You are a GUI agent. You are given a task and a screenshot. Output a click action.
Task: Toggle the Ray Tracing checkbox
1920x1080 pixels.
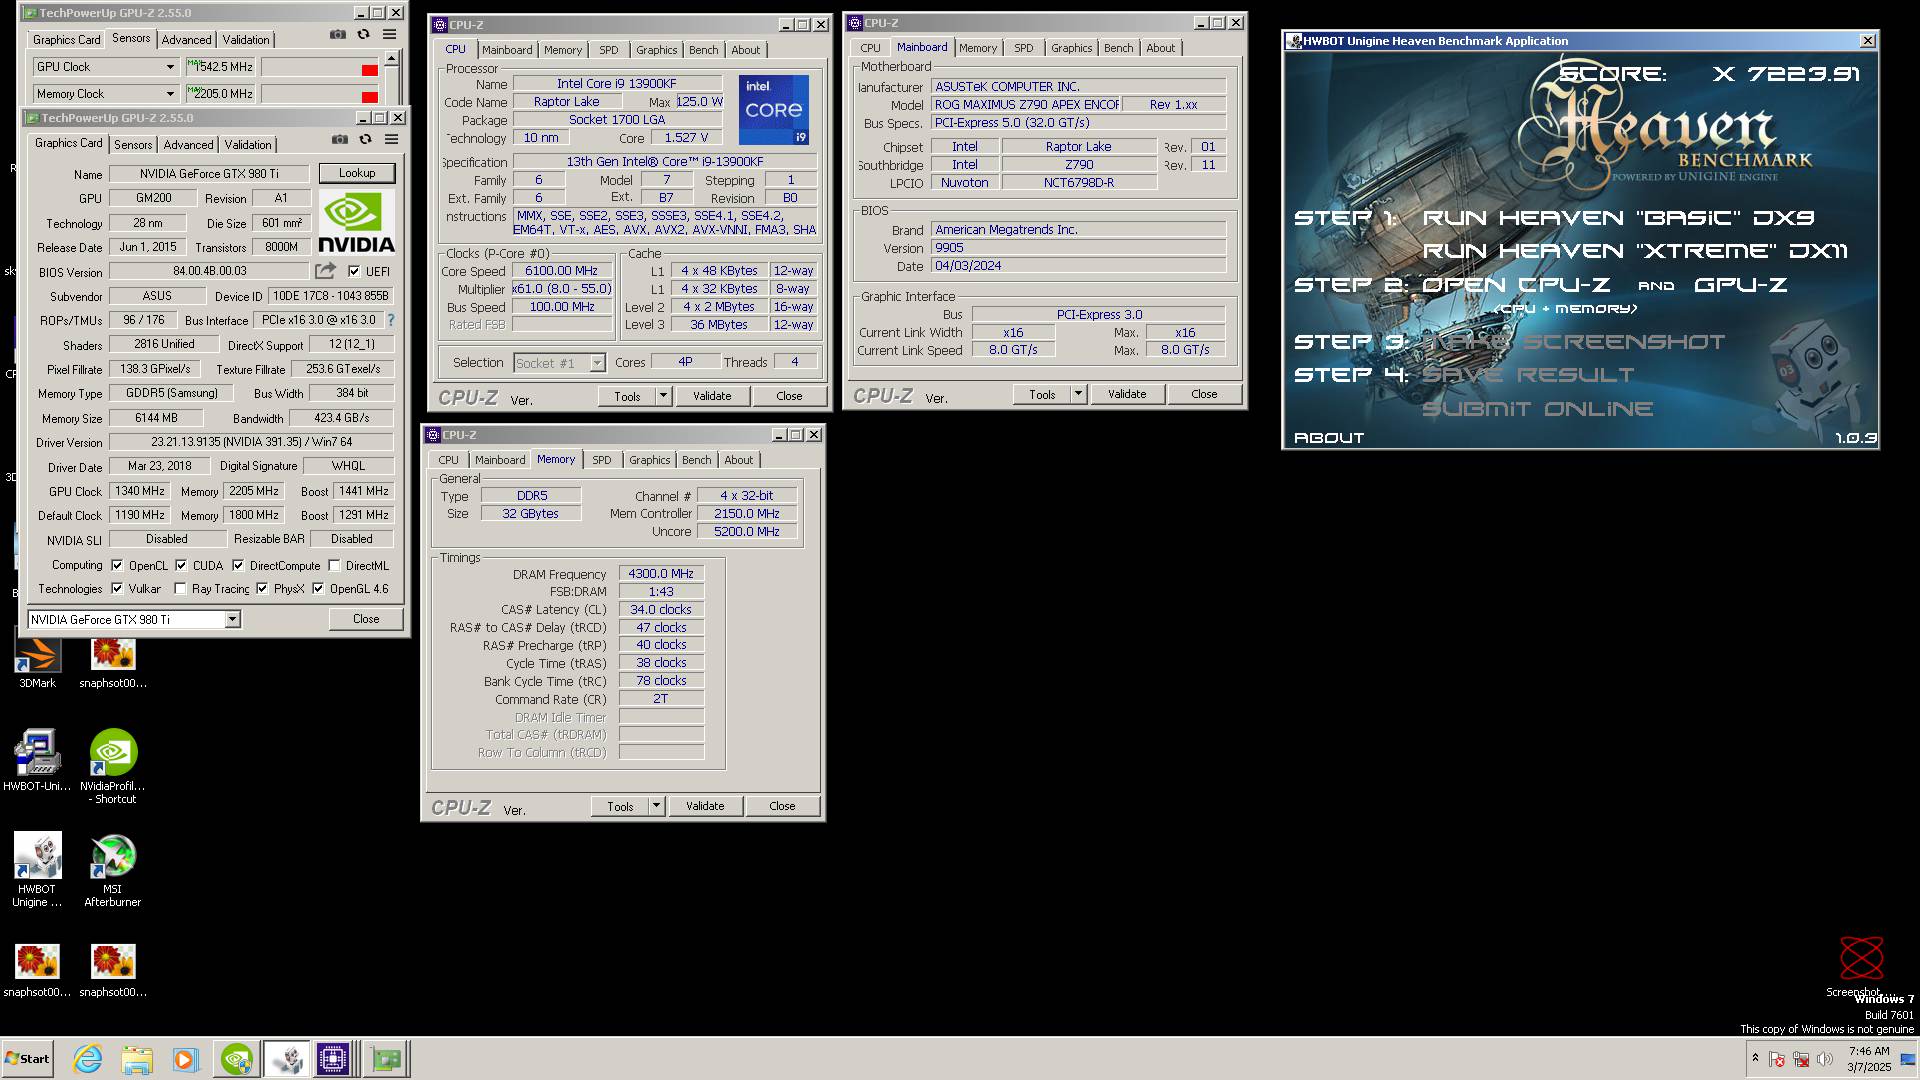(x=180, y=588)
